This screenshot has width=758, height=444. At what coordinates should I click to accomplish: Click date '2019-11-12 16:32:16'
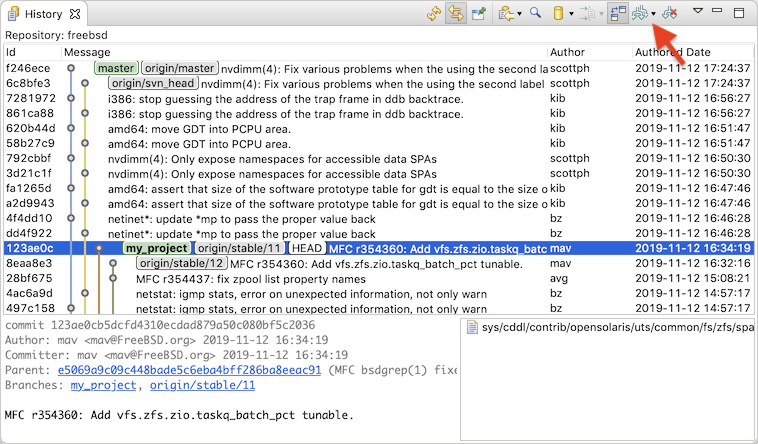click(692, 263)
